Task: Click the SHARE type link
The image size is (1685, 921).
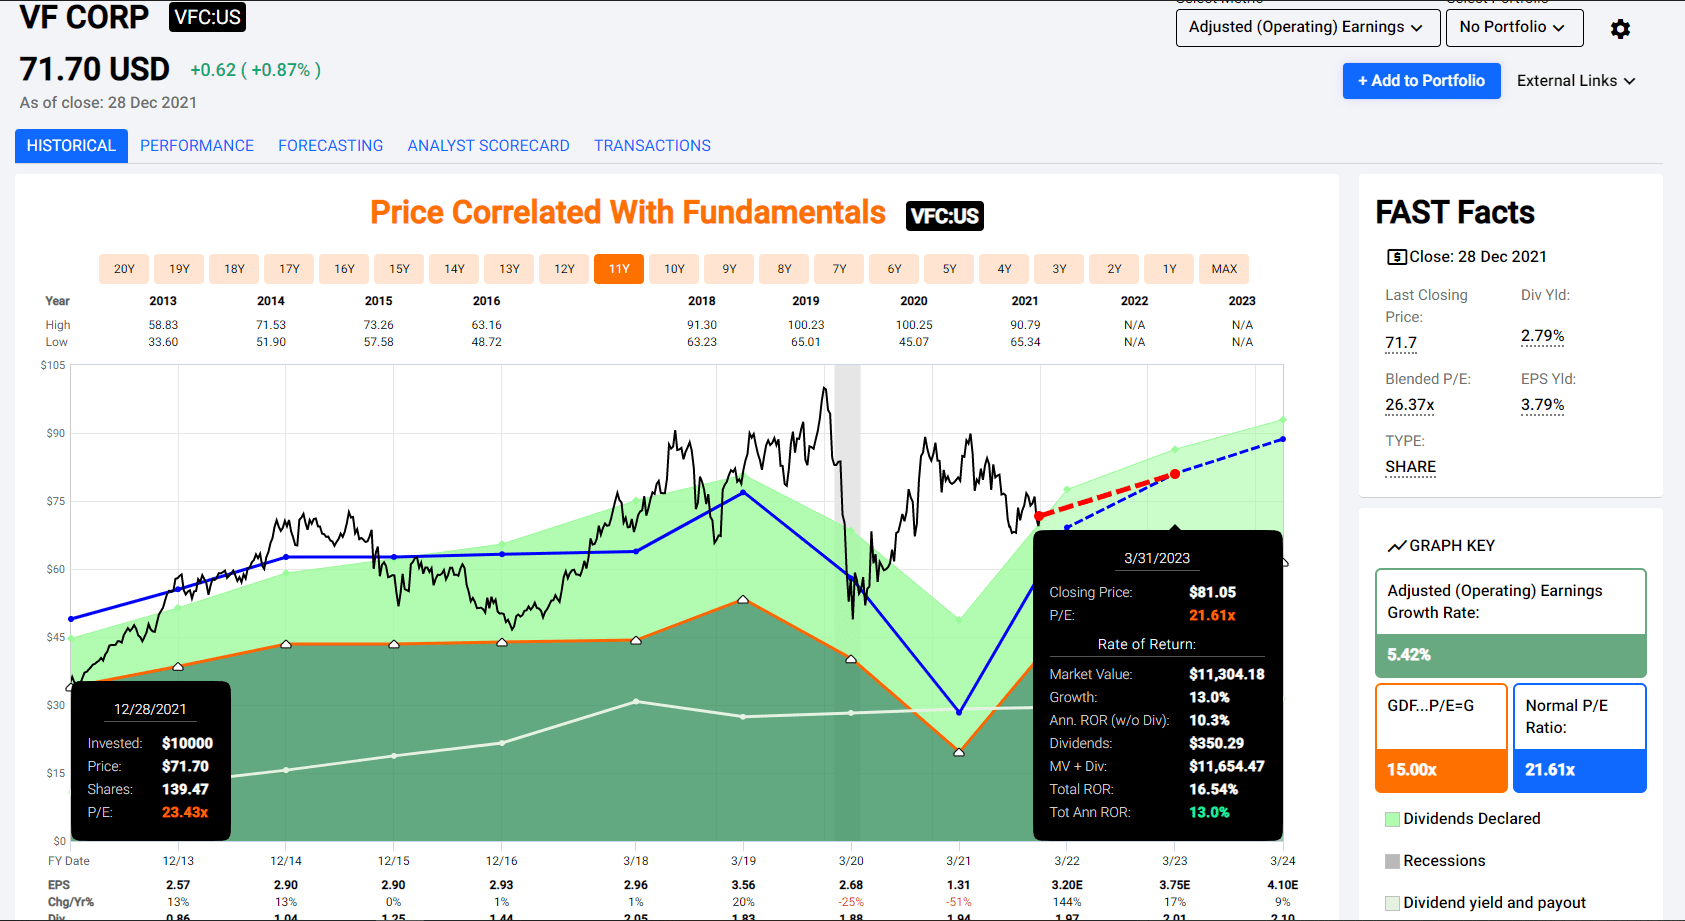Action: [1410, 467]
